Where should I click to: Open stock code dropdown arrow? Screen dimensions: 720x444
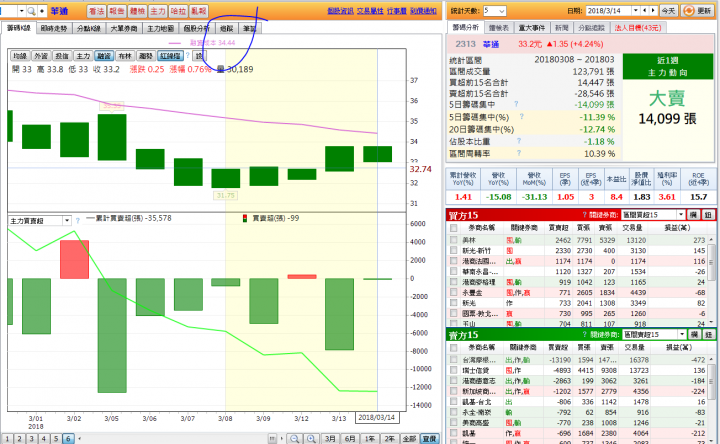point(21,11)
